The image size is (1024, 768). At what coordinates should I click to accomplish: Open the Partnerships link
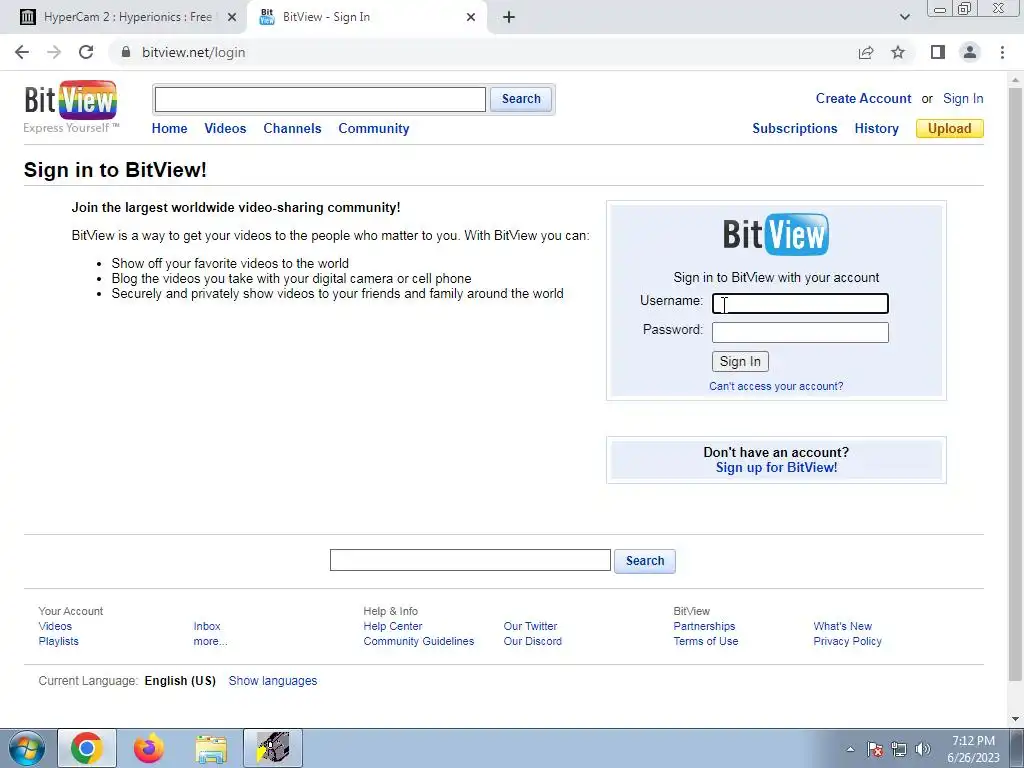click(x=704, y=626)
